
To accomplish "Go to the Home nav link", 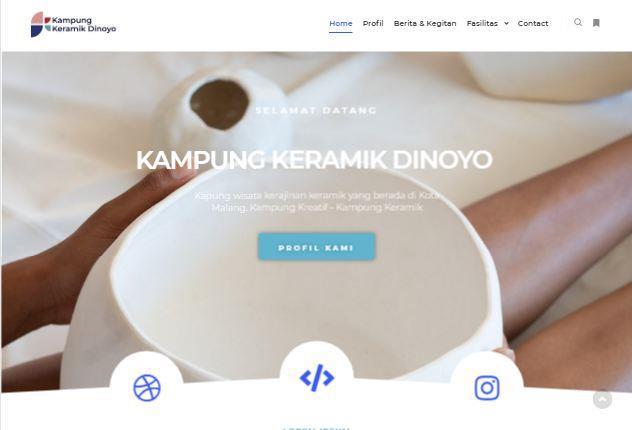I will pos(341,23).
